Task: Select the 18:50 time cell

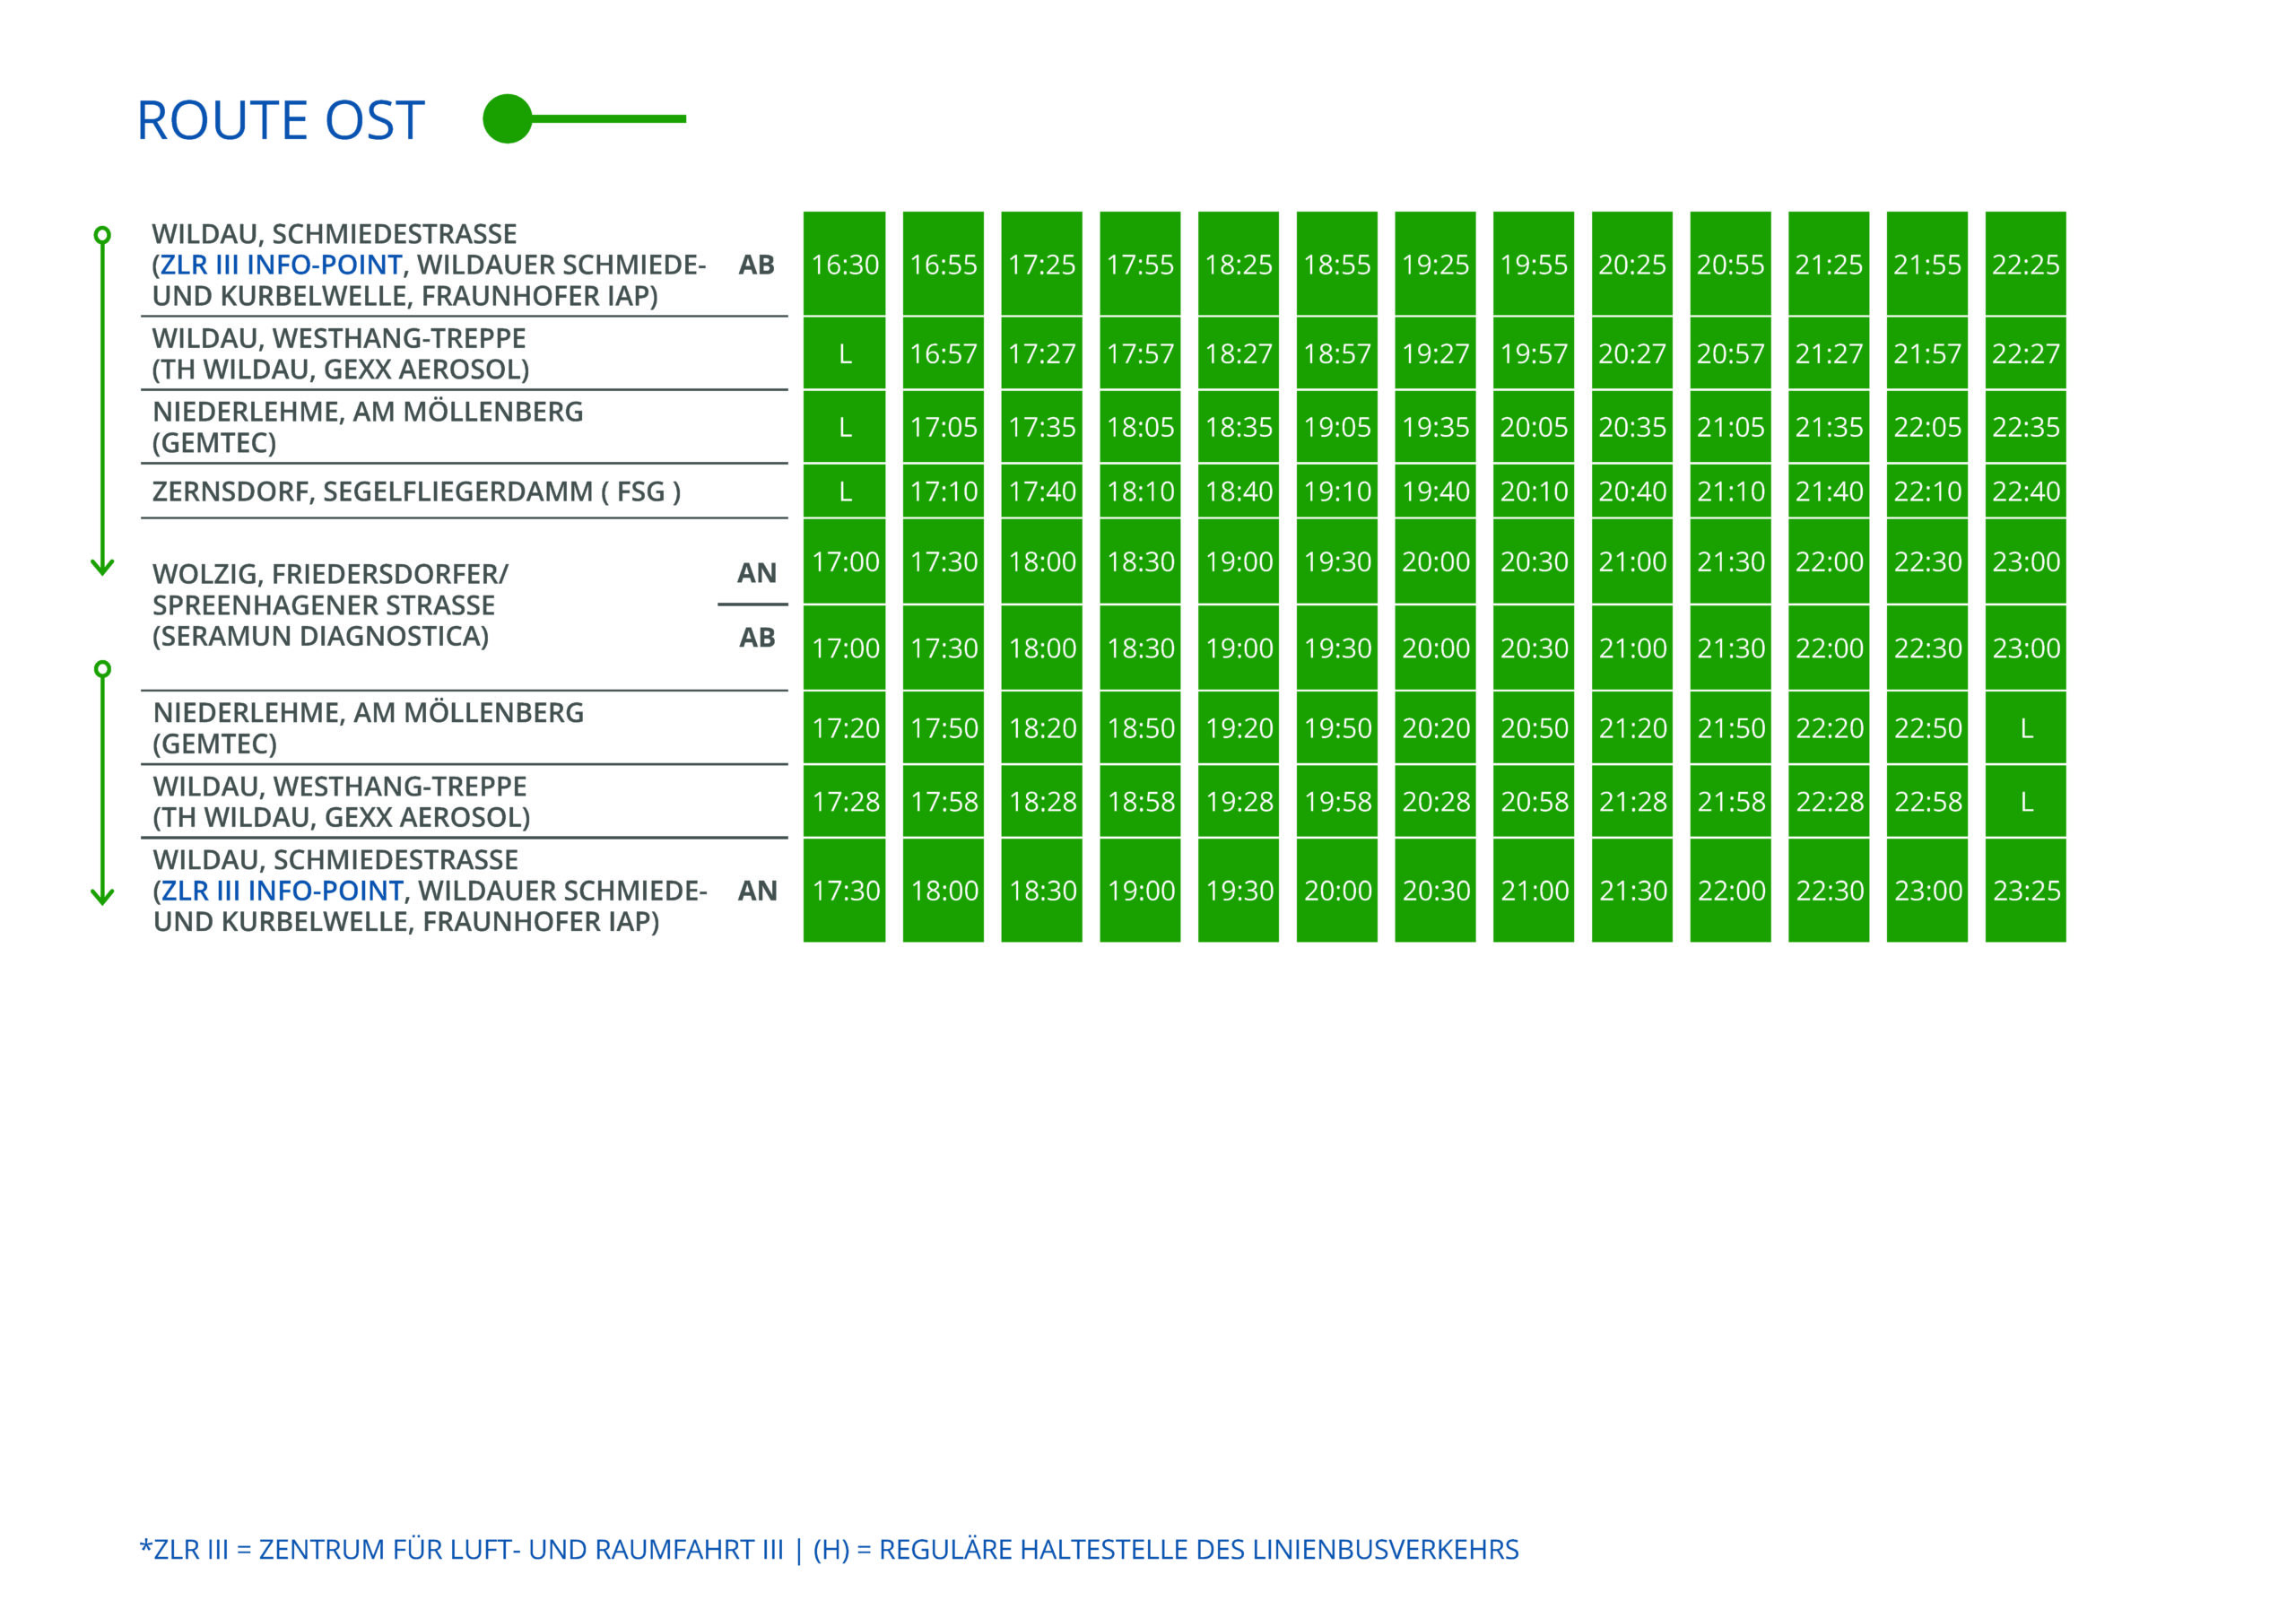Action: point(1140,728)
